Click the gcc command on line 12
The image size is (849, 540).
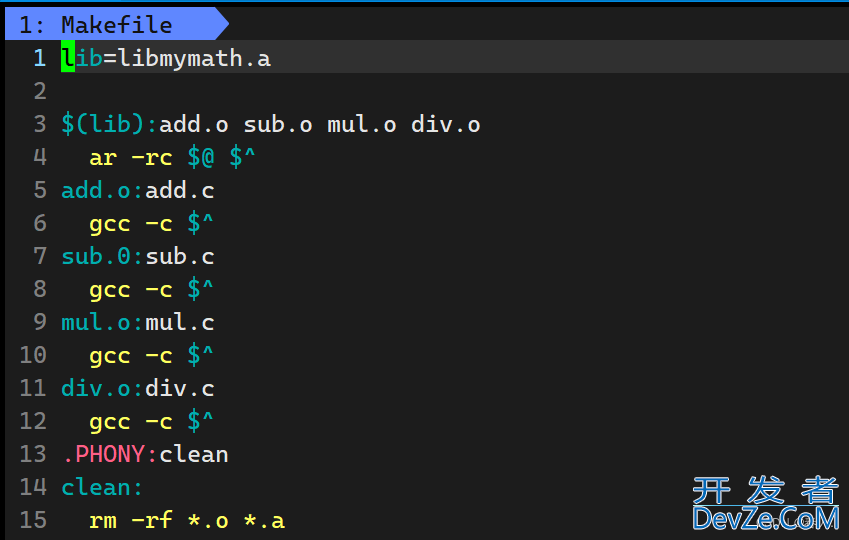[109, 421]
